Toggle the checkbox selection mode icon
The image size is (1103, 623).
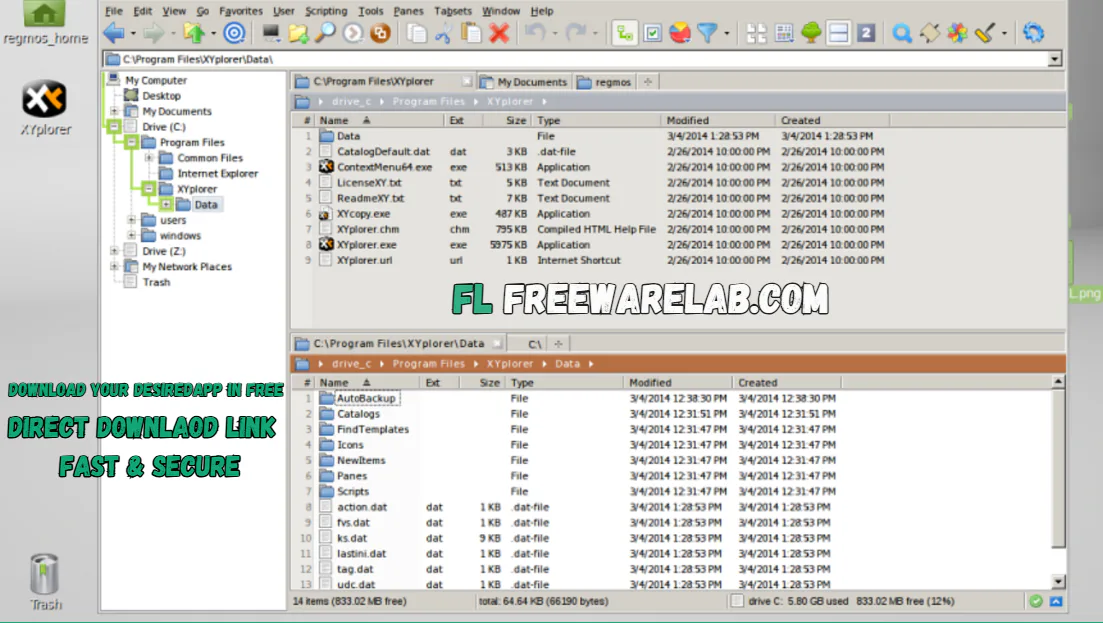652,32
